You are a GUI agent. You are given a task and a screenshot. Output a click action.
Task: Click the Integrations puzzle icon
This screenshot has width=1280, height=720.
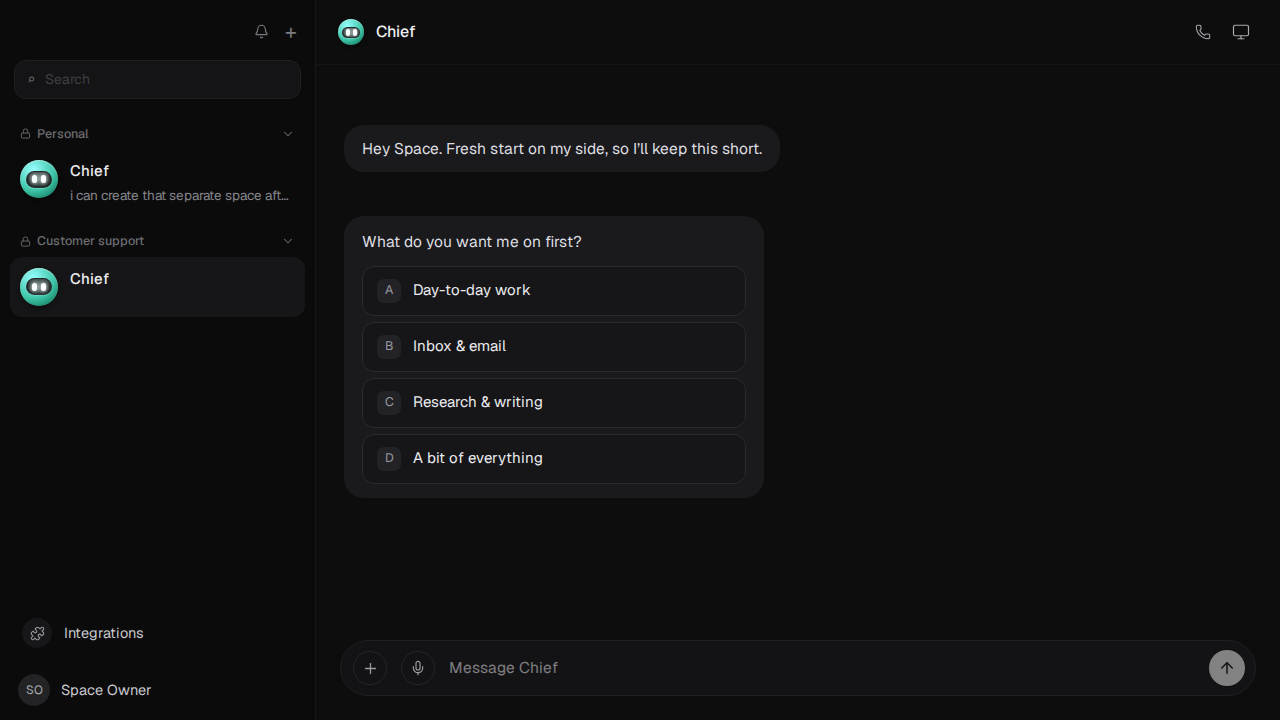37,633
